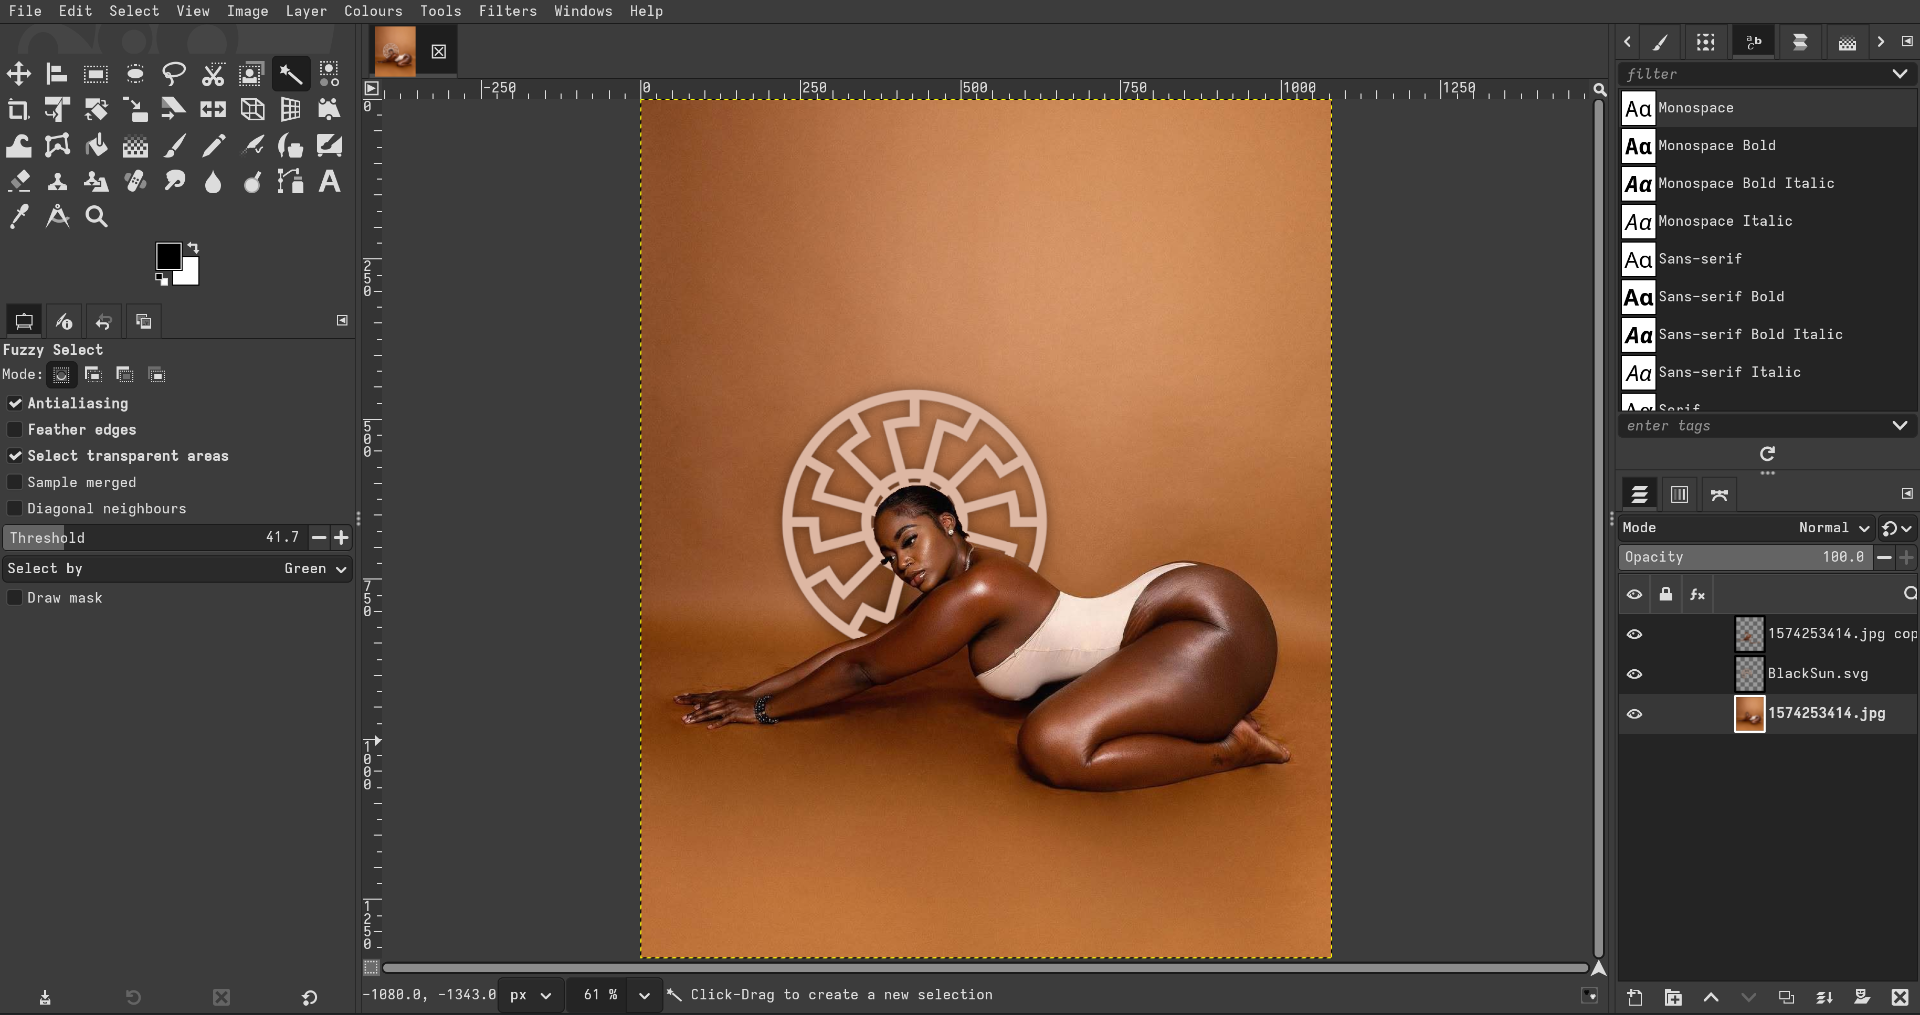Create a new layer
This screenshot has height=1015, width=1920.
pyautogui.click(x=1635, y=997)
